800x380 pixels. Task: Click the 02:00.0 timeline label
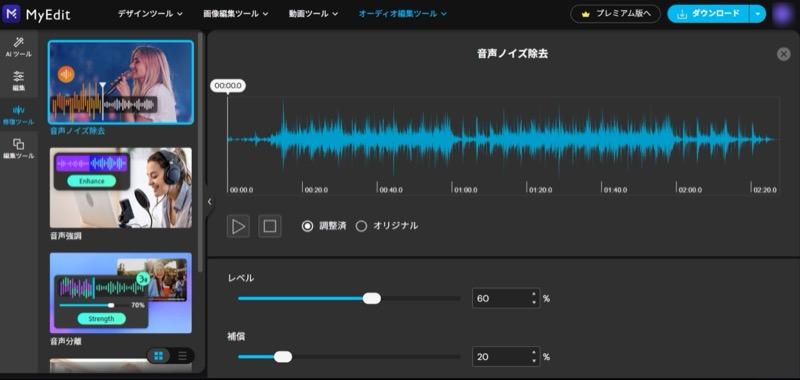pos(690,190)
